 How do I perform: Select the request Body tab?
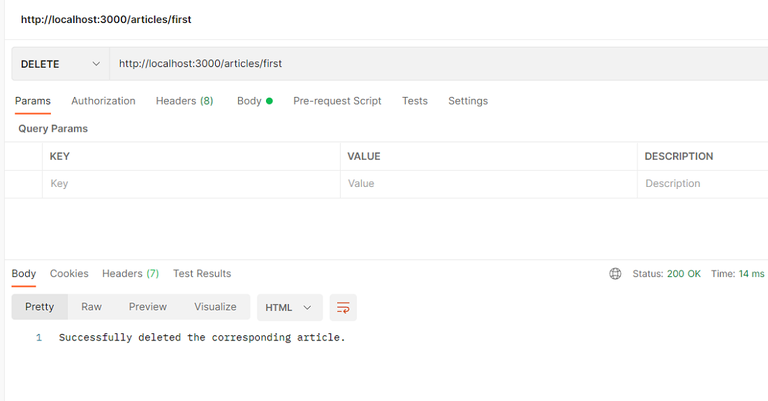click(249, 101)
